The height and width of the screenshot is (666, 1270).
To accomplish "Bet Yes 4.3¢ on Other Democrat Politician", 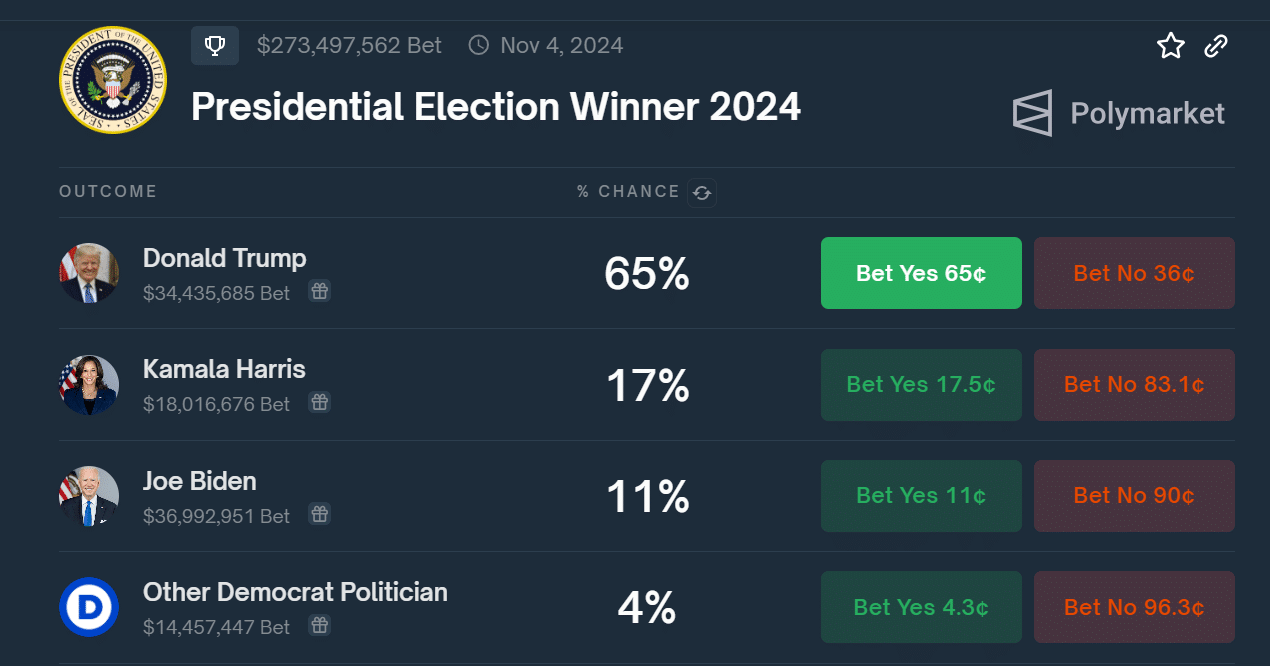I will coord(921,607).
